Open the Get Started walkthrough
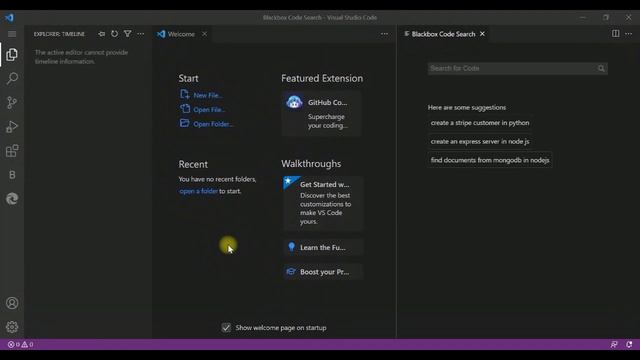The width and height of the screenshot is (640, 360). [x=323, y=203]
